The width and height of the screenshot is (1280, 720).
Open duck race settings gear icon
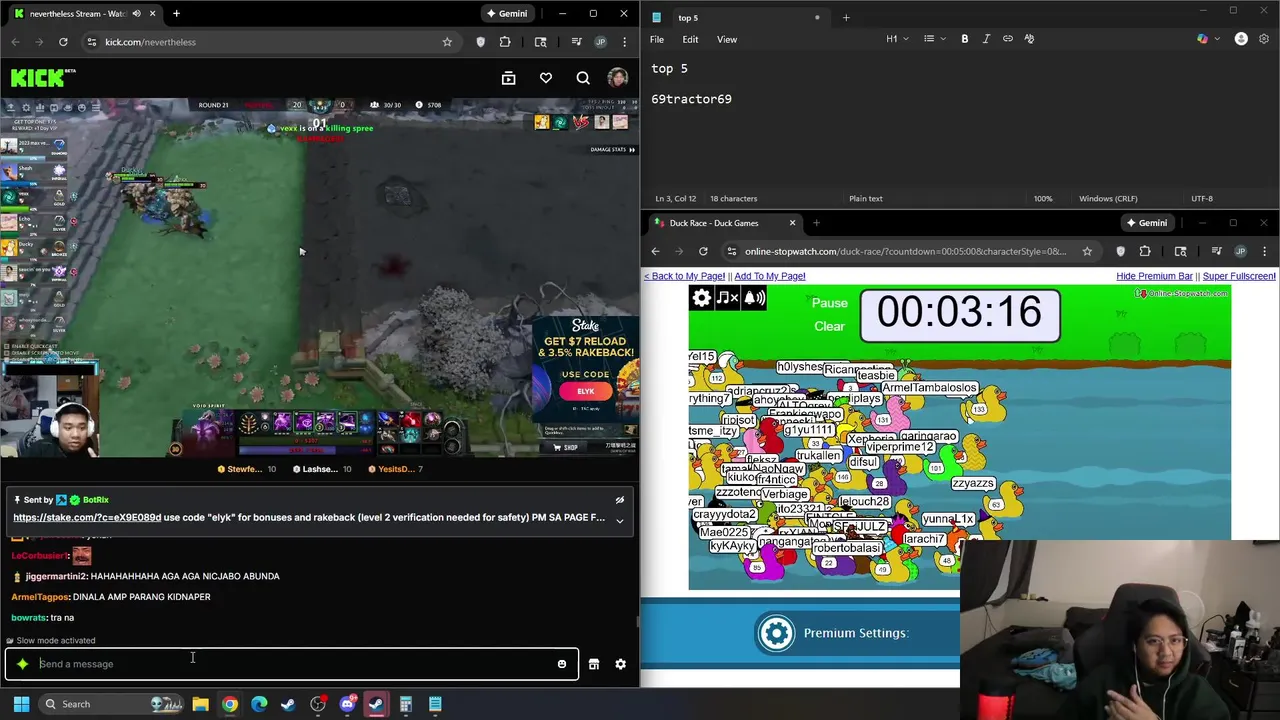[x=701, y=297]
